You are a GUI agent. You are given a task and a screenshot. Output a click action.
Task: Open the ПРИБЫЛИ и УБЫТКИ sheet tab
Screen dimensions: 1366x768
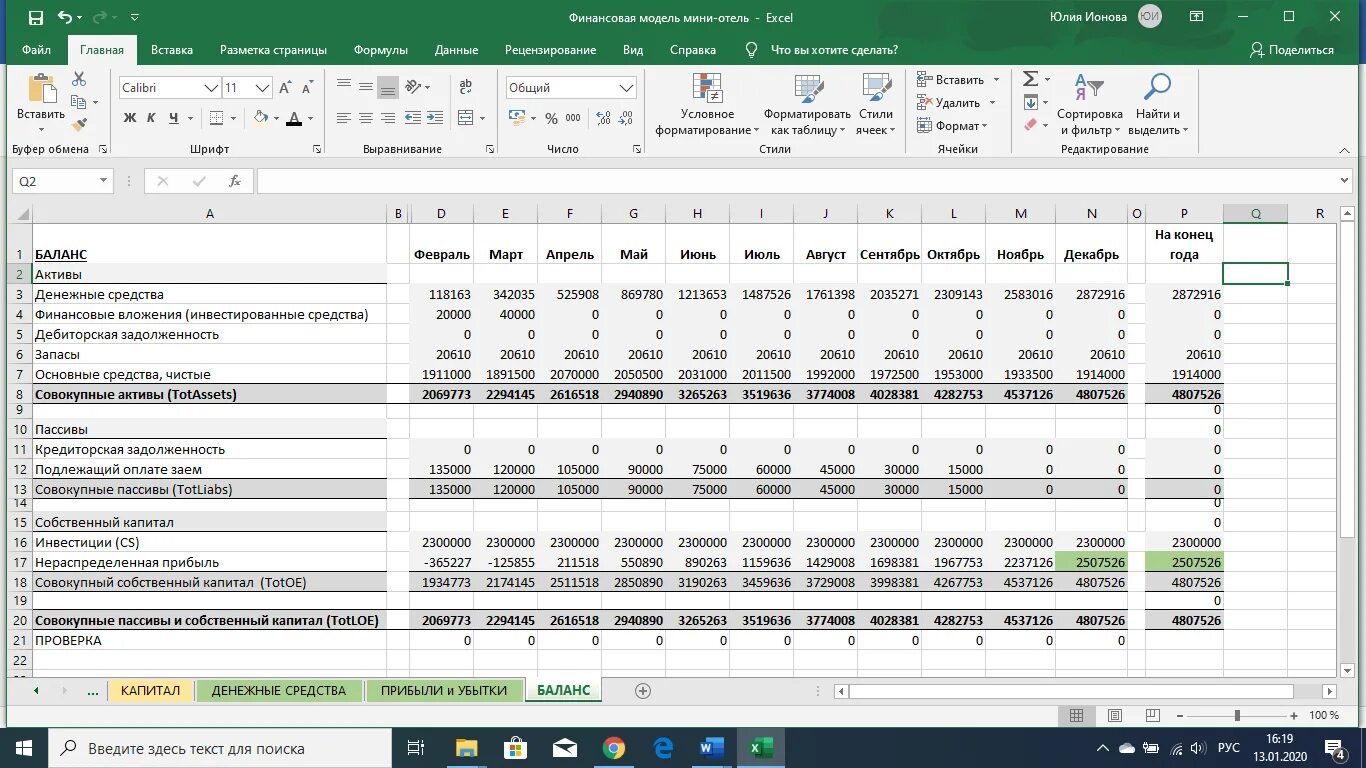(x=444, y=690)
